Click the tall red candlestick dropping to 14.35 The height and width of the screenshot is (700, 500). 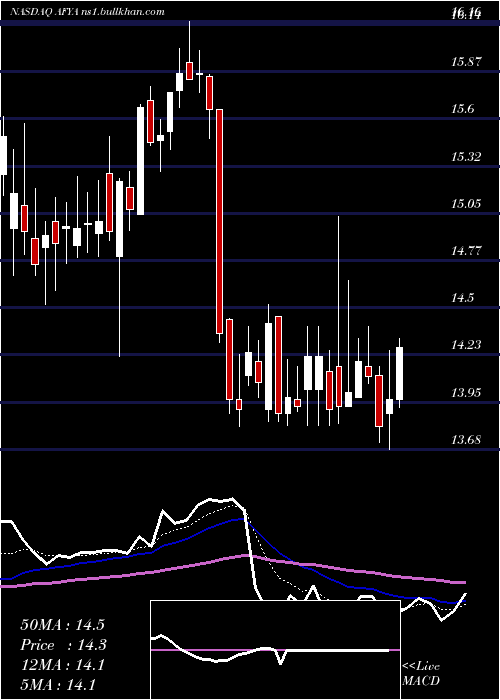point(219,221)
